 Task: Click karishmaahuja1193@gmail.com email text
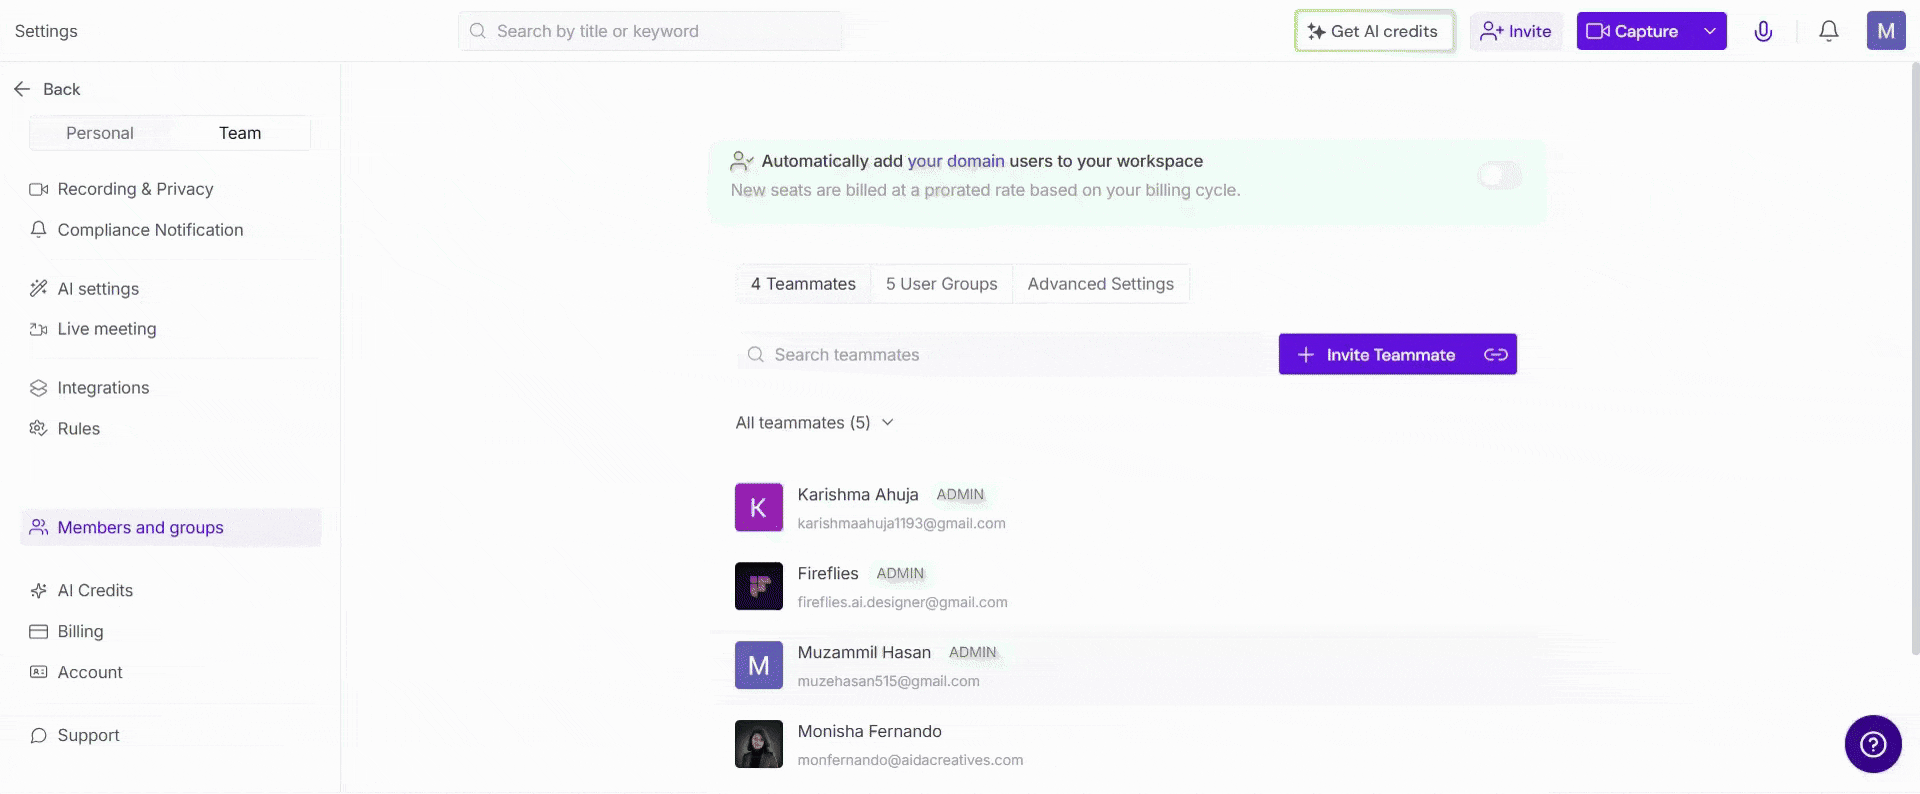[901, 523]
